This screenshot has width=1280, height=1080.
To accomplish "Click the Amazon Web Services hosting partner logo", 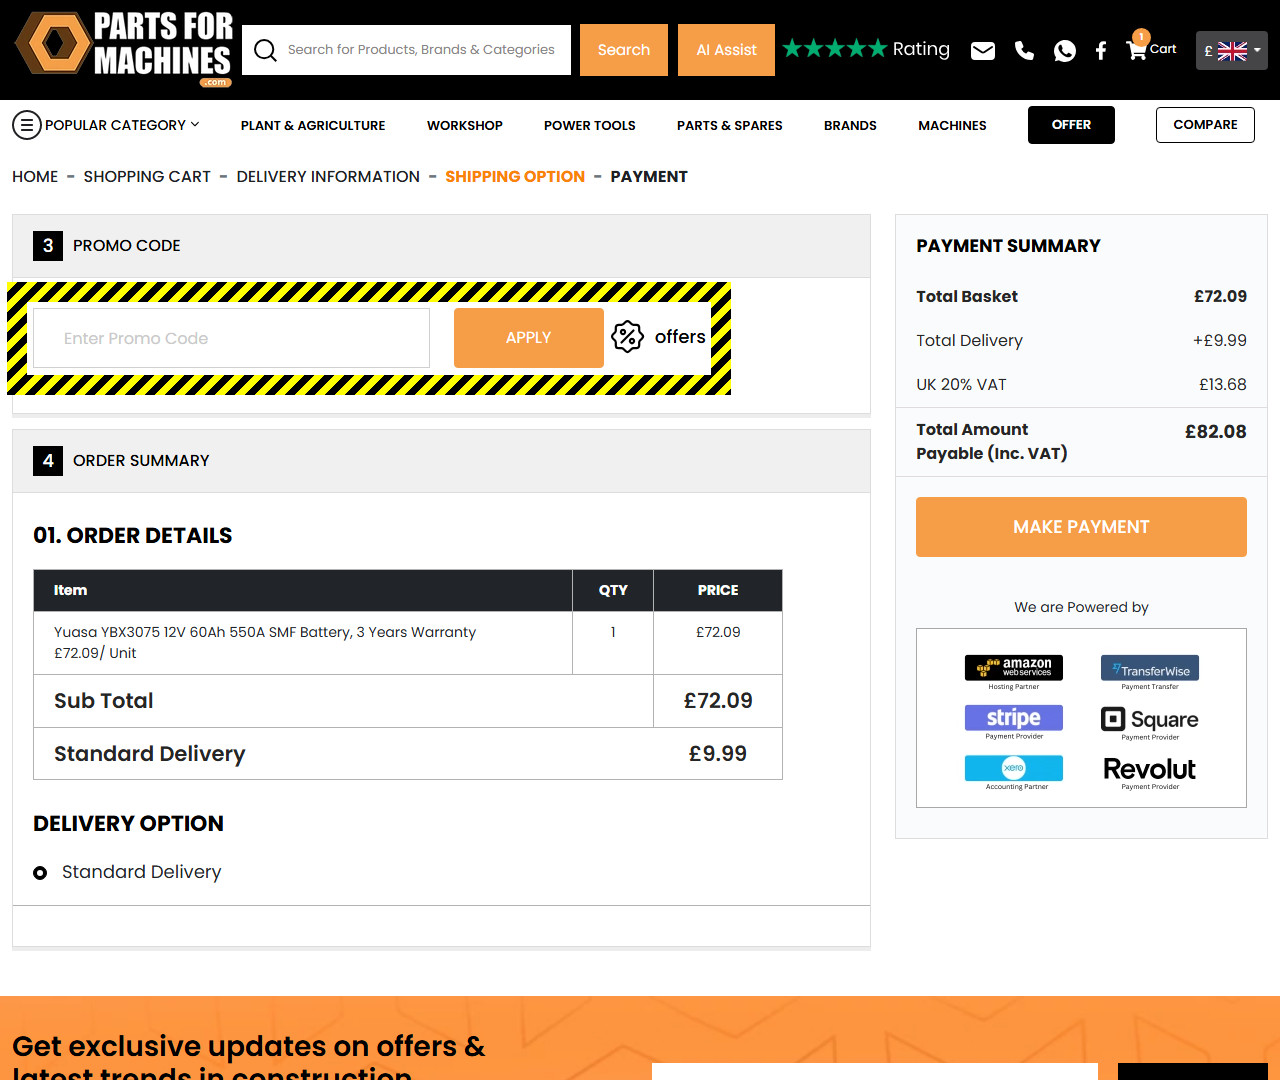I will coord(1013,667).
